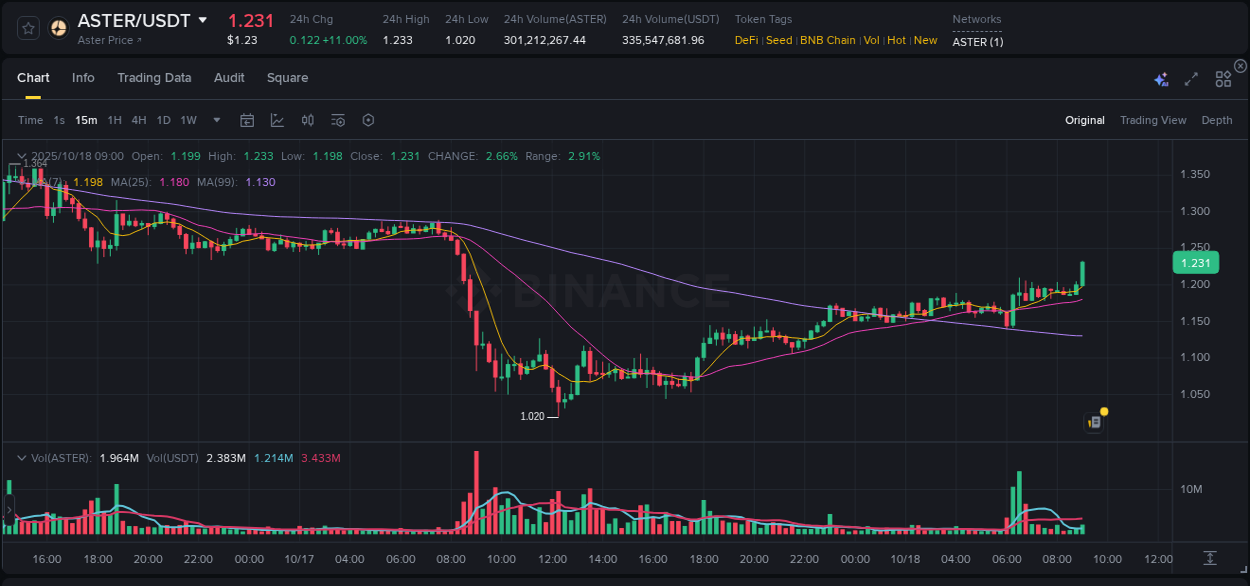Collapse the main price chart chevron
The width and height of the screenshot is (1250, 586).
21,156
